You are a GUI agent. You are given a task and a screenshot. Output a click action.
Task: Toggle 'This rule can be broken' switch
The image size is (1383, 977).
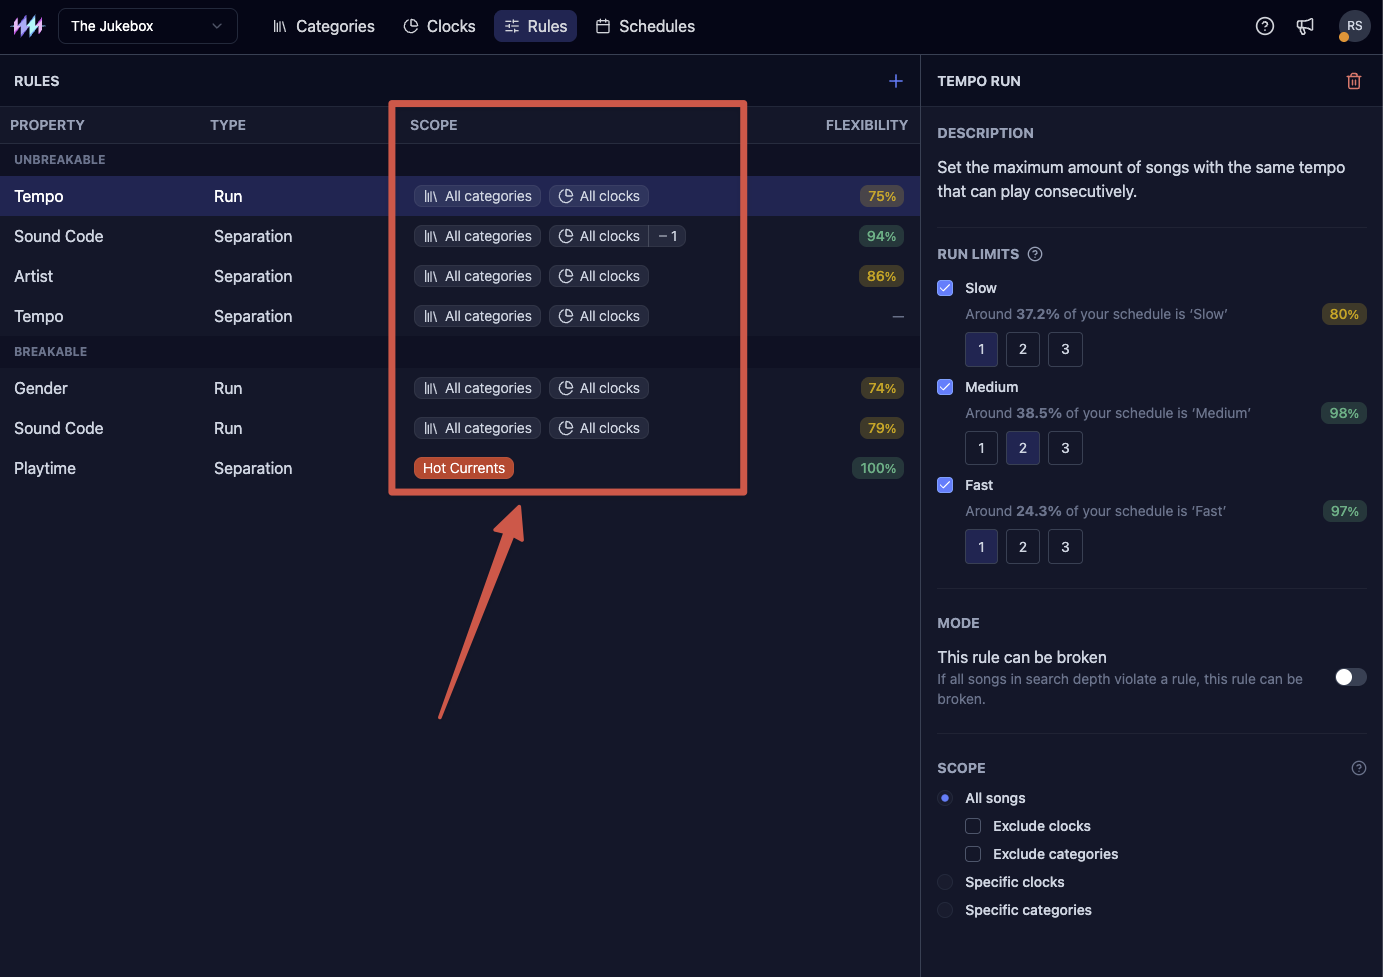(x=1351, y=677)
